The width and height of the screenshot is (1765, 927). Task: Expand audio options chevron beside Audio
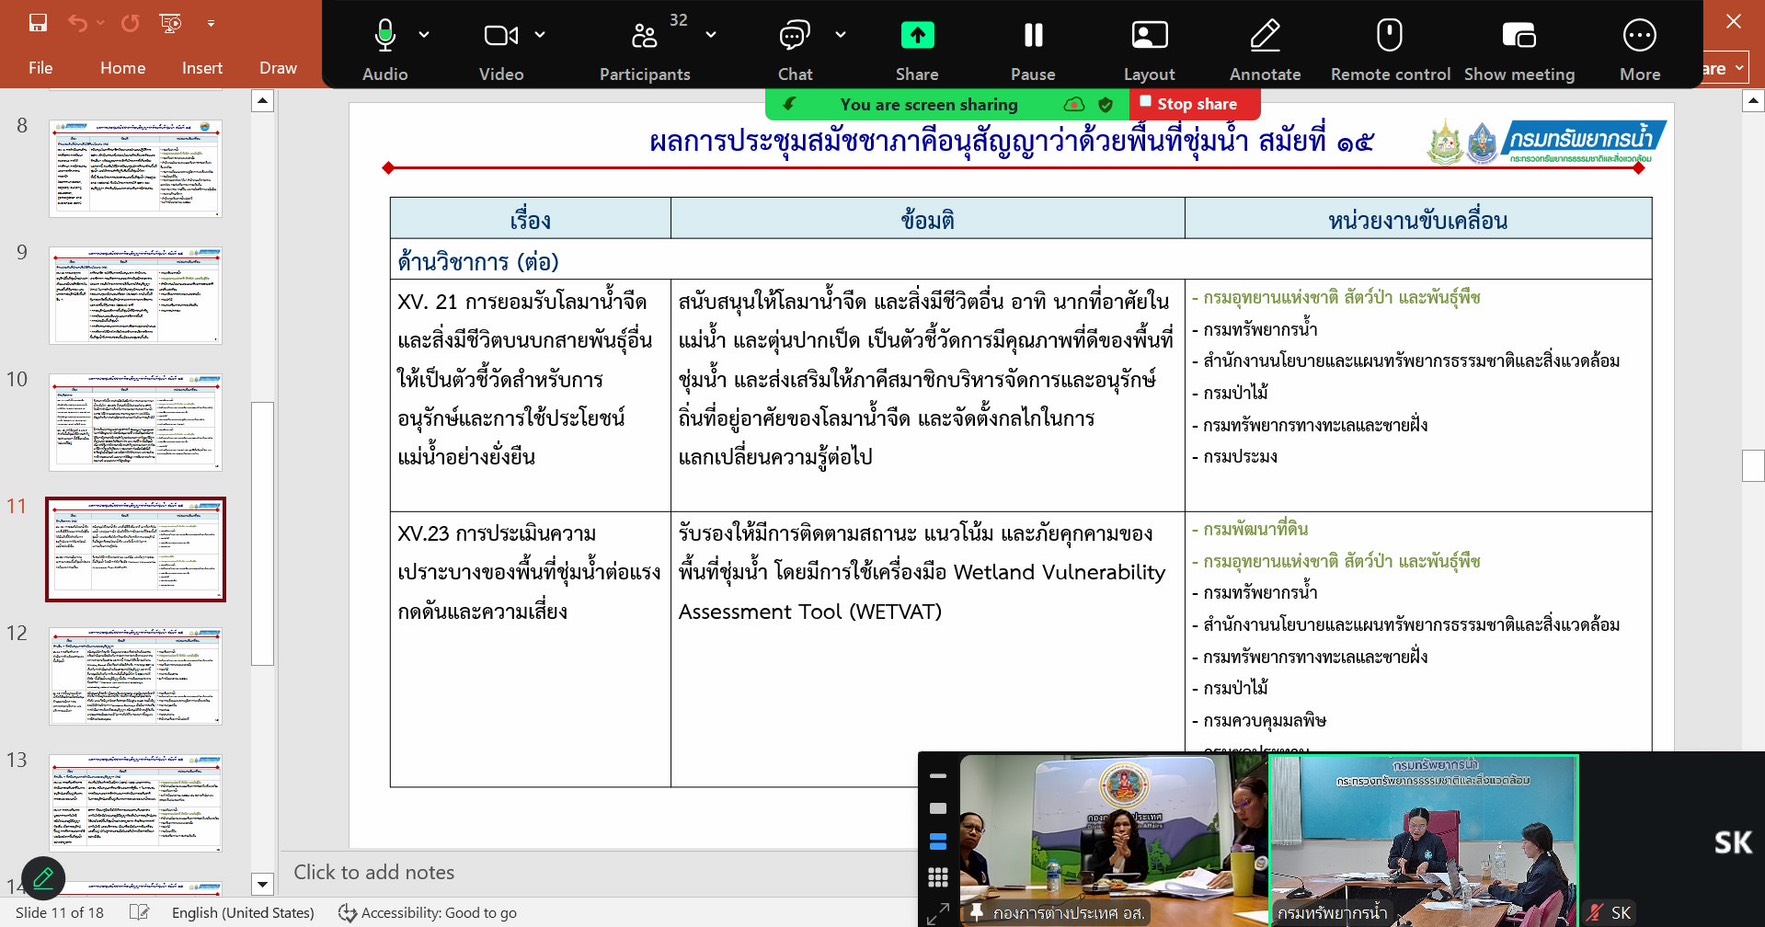point(424,35)
